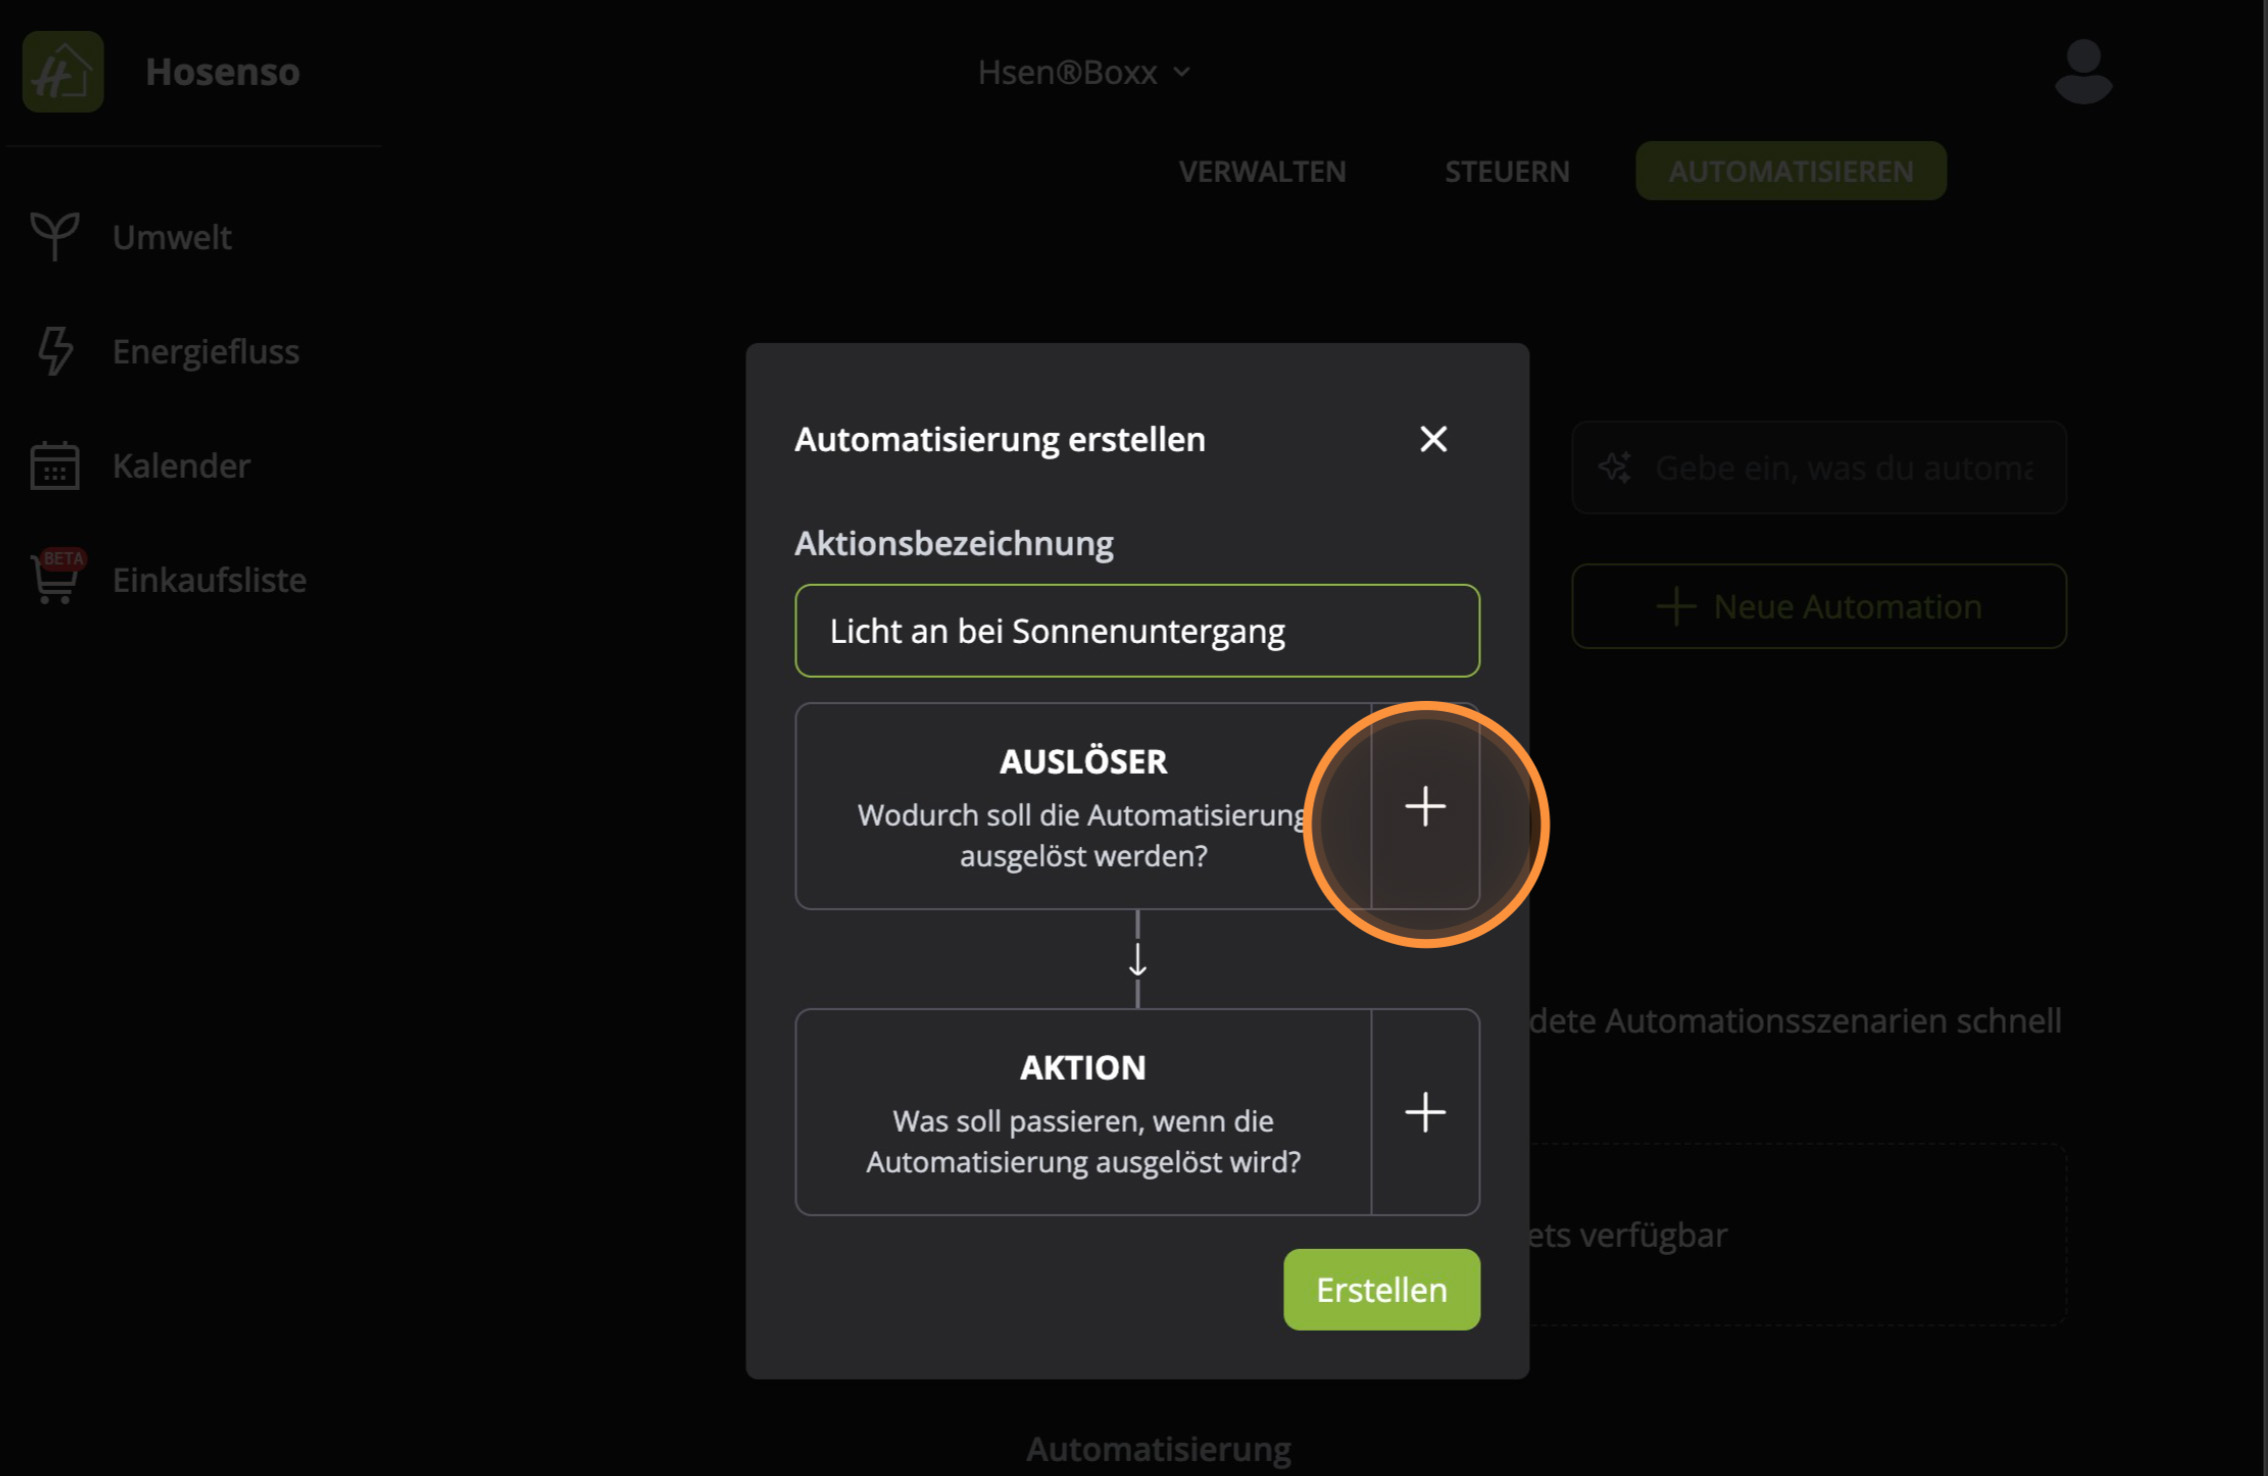
Task: Click the Einkaufsliste shopping cart icon
Action: coord(53,580)
